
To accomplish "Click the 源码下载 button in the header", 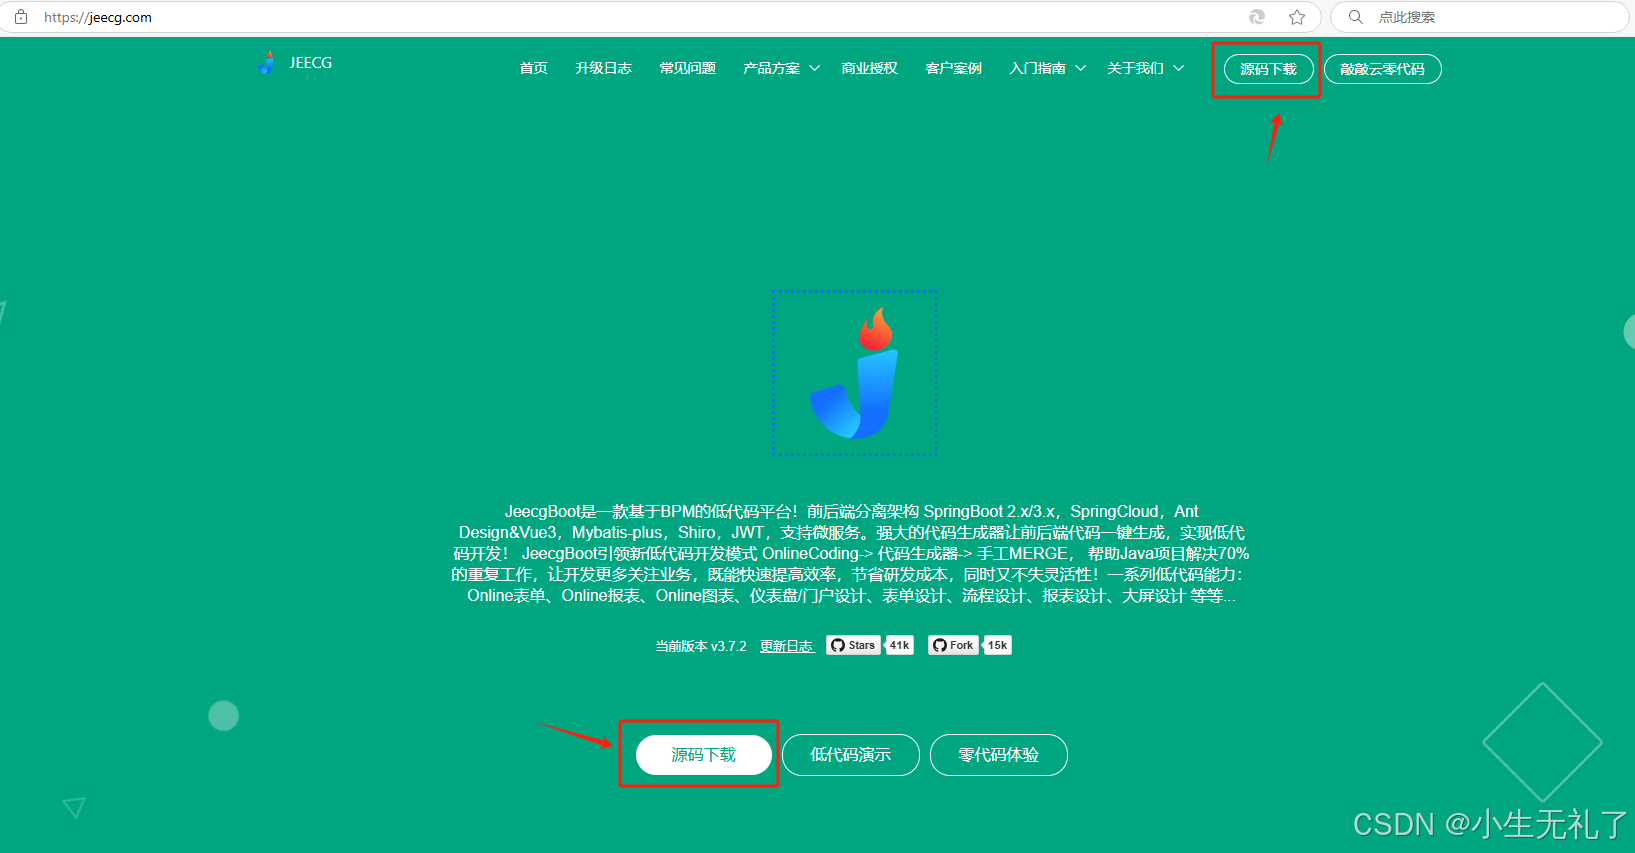I will pos(1268,69).
